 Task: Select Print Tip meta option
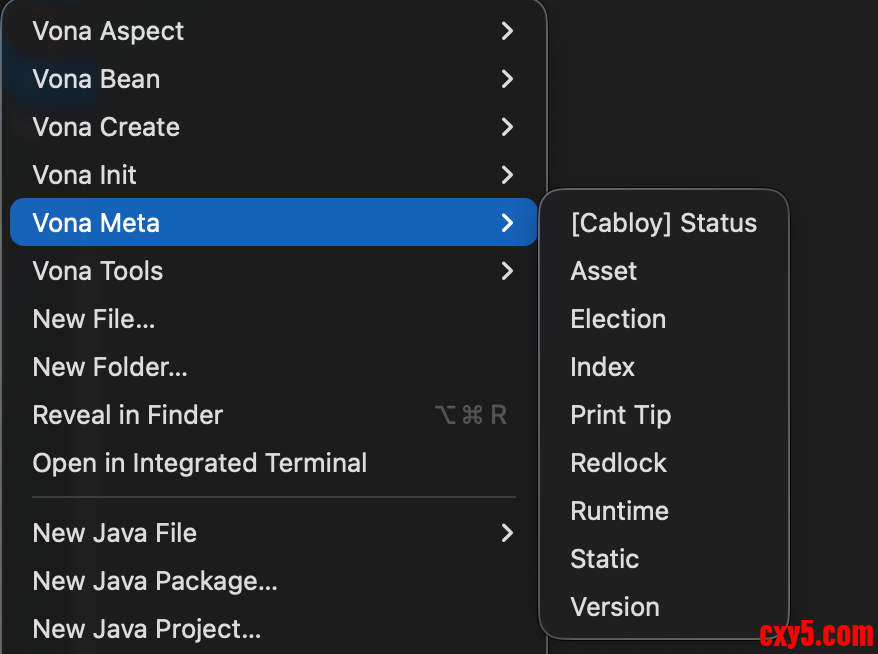click(620, 415)
